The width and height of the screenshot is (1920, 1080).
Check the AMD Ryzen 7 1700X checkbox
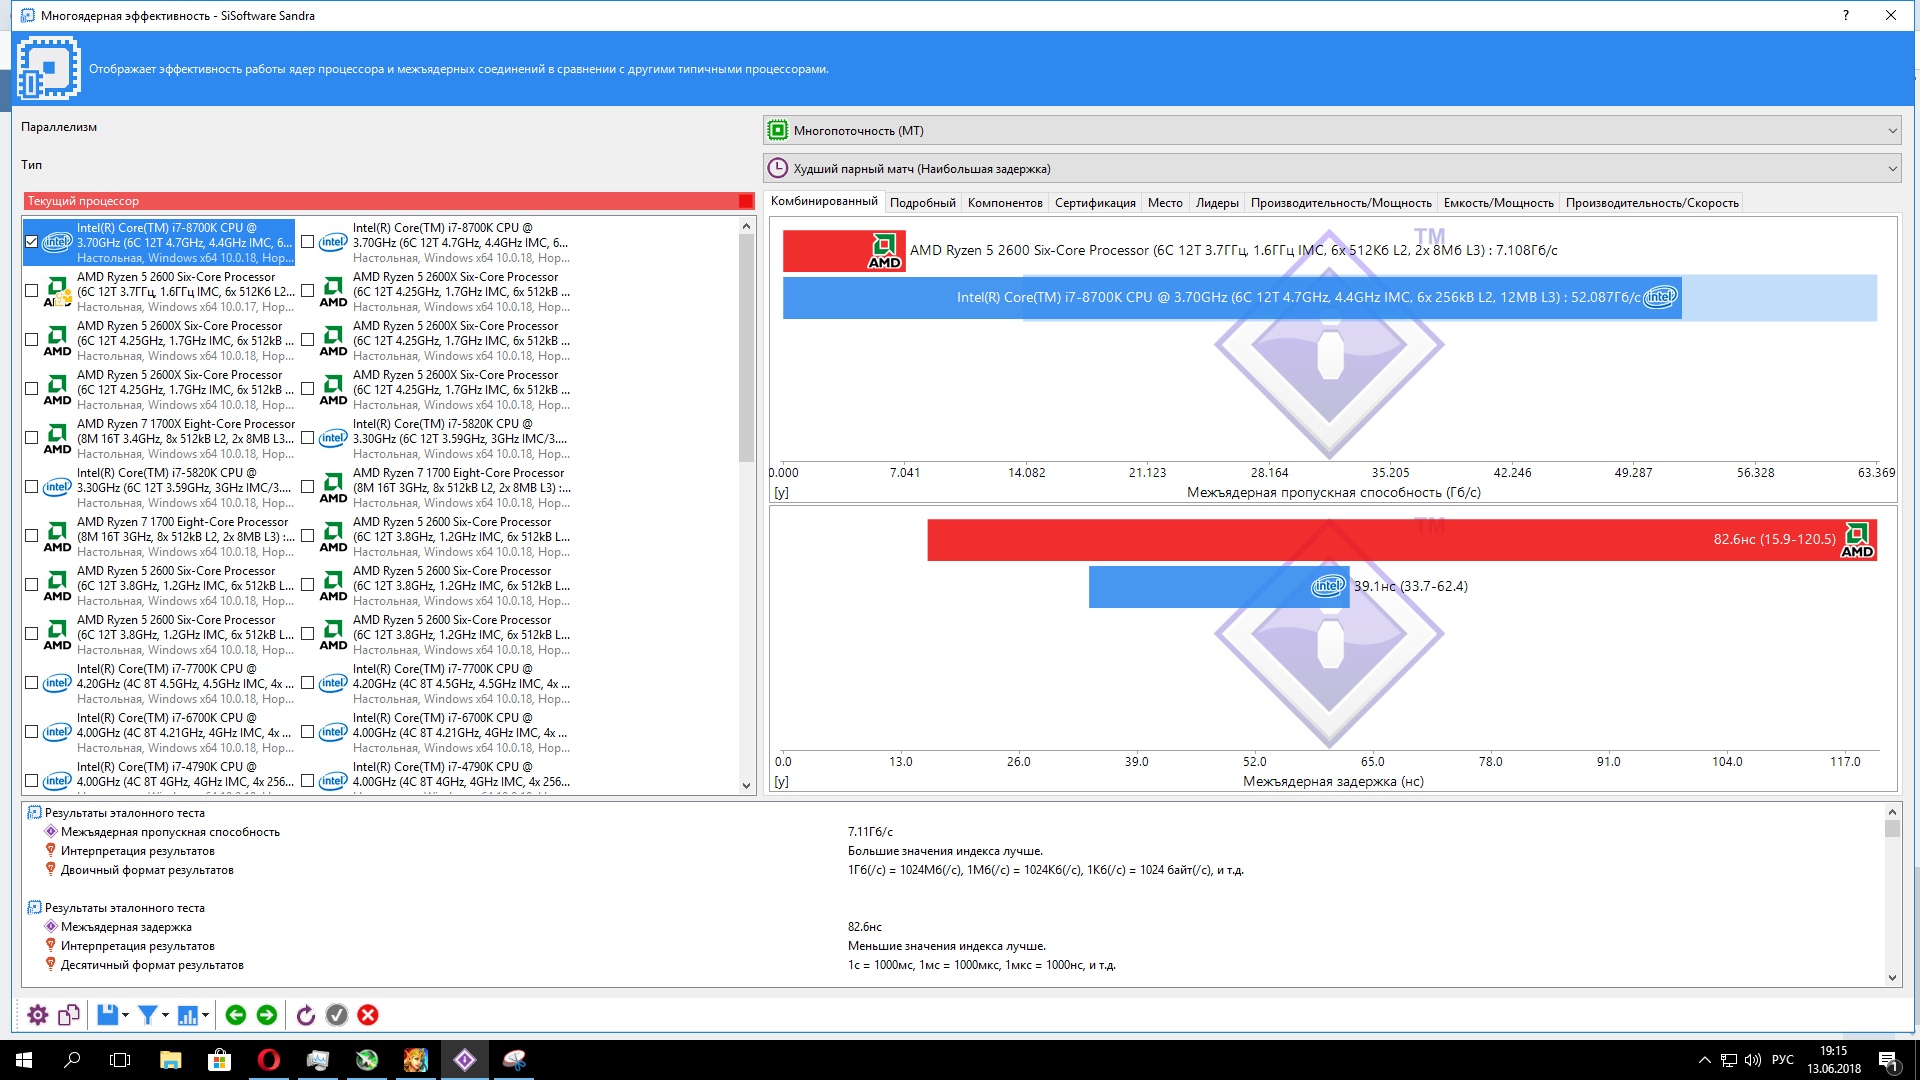pos(31,438)
